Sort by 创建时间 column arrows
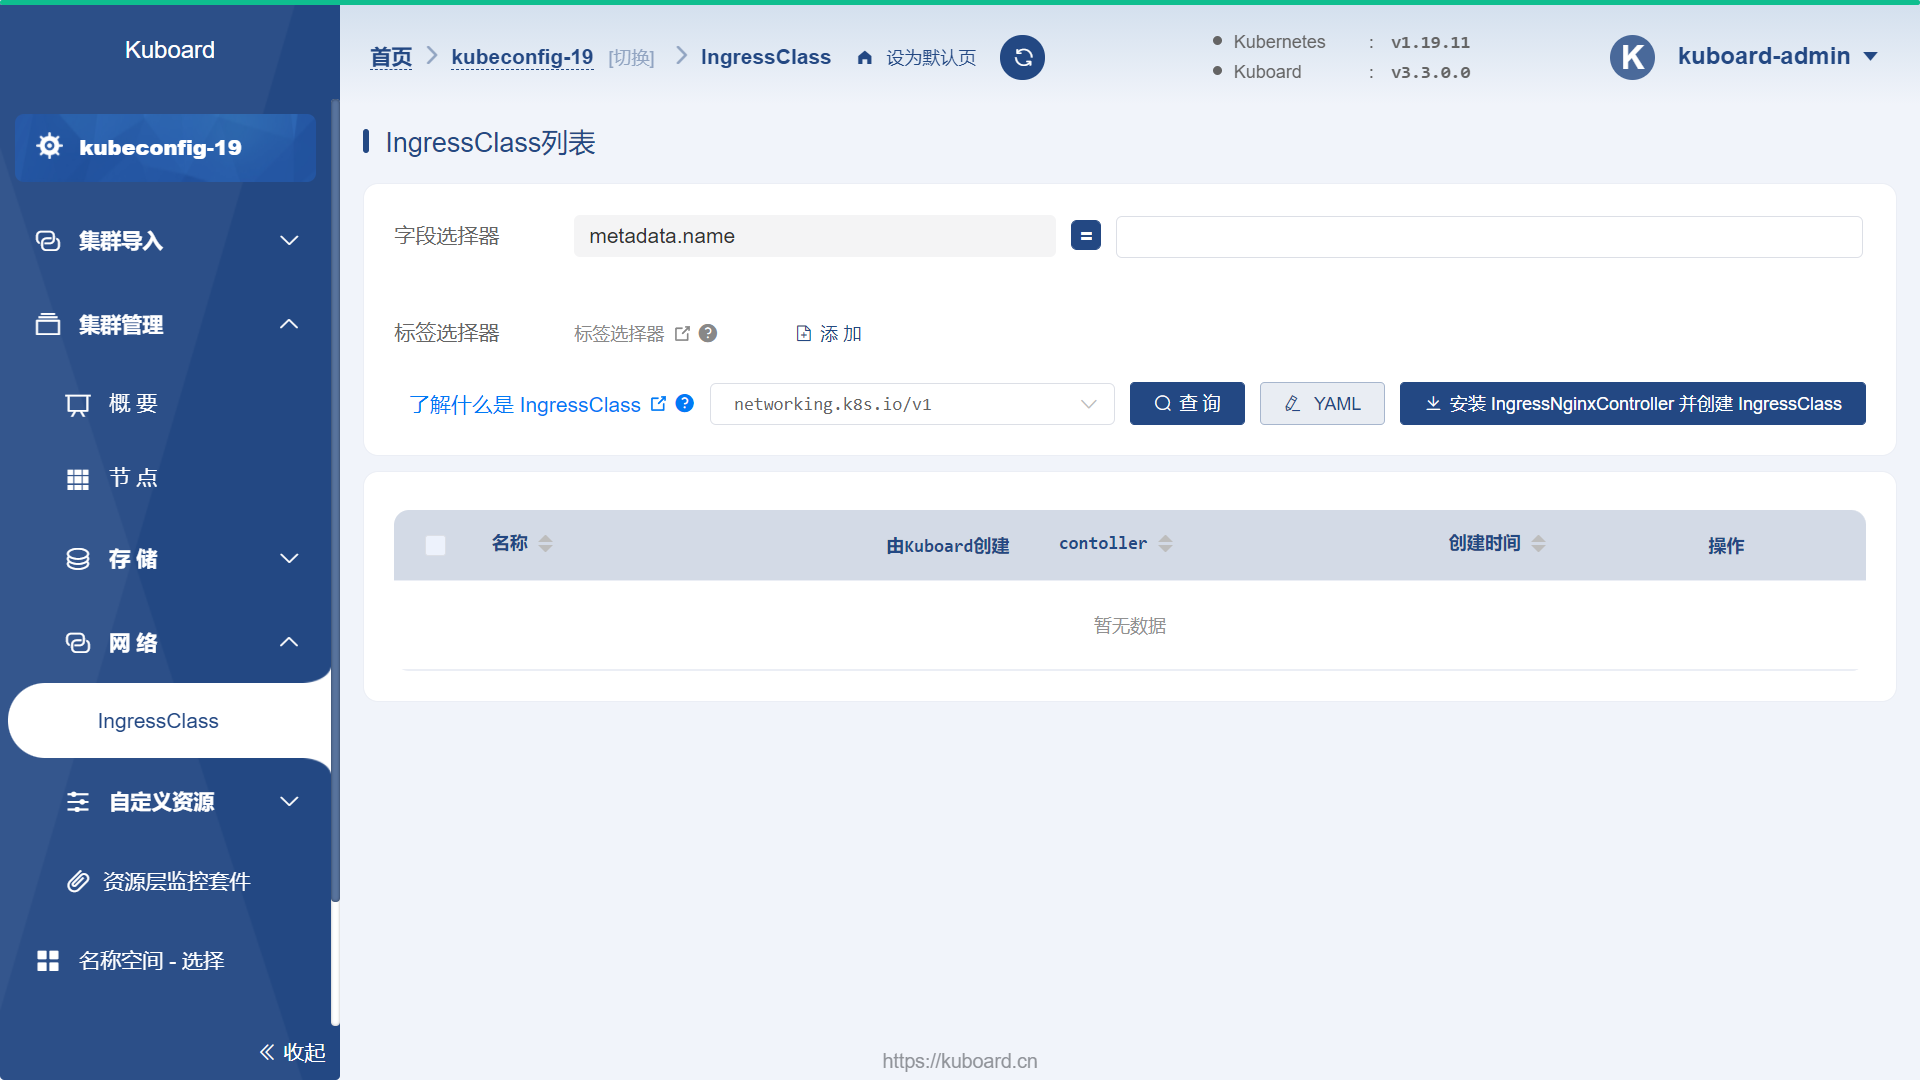Image resolution: width=1920 pixels, height=1080 pixels. pos(1539,544)
